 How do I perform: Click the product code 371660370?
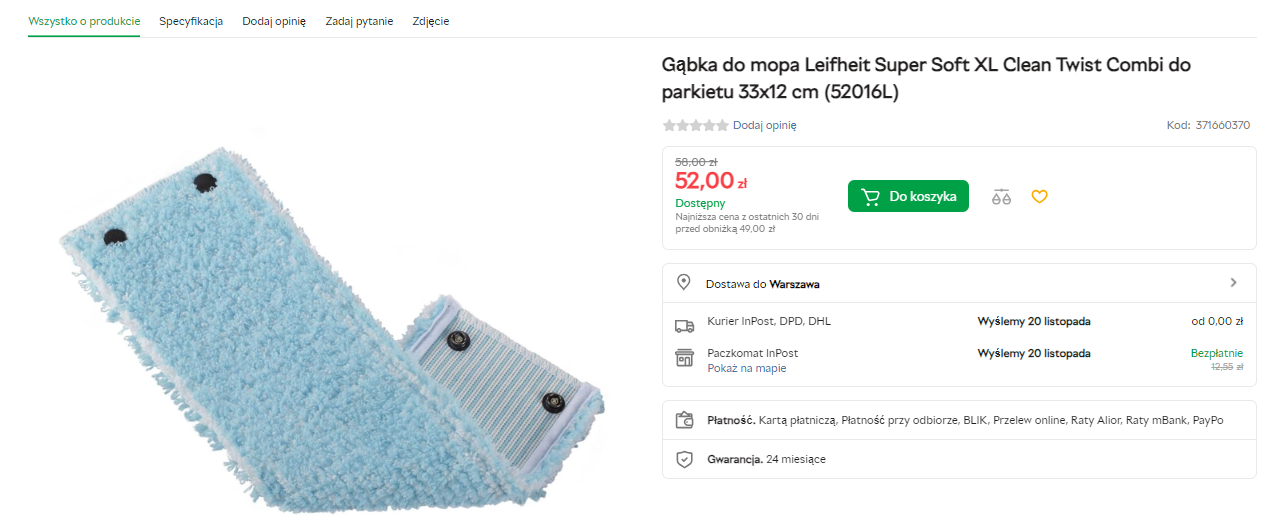(1222, 126)
